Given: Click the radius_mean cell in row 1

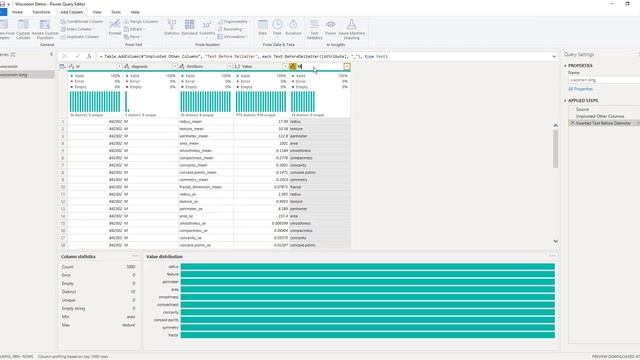Looking at the screenshot, I should click(205, 122).
